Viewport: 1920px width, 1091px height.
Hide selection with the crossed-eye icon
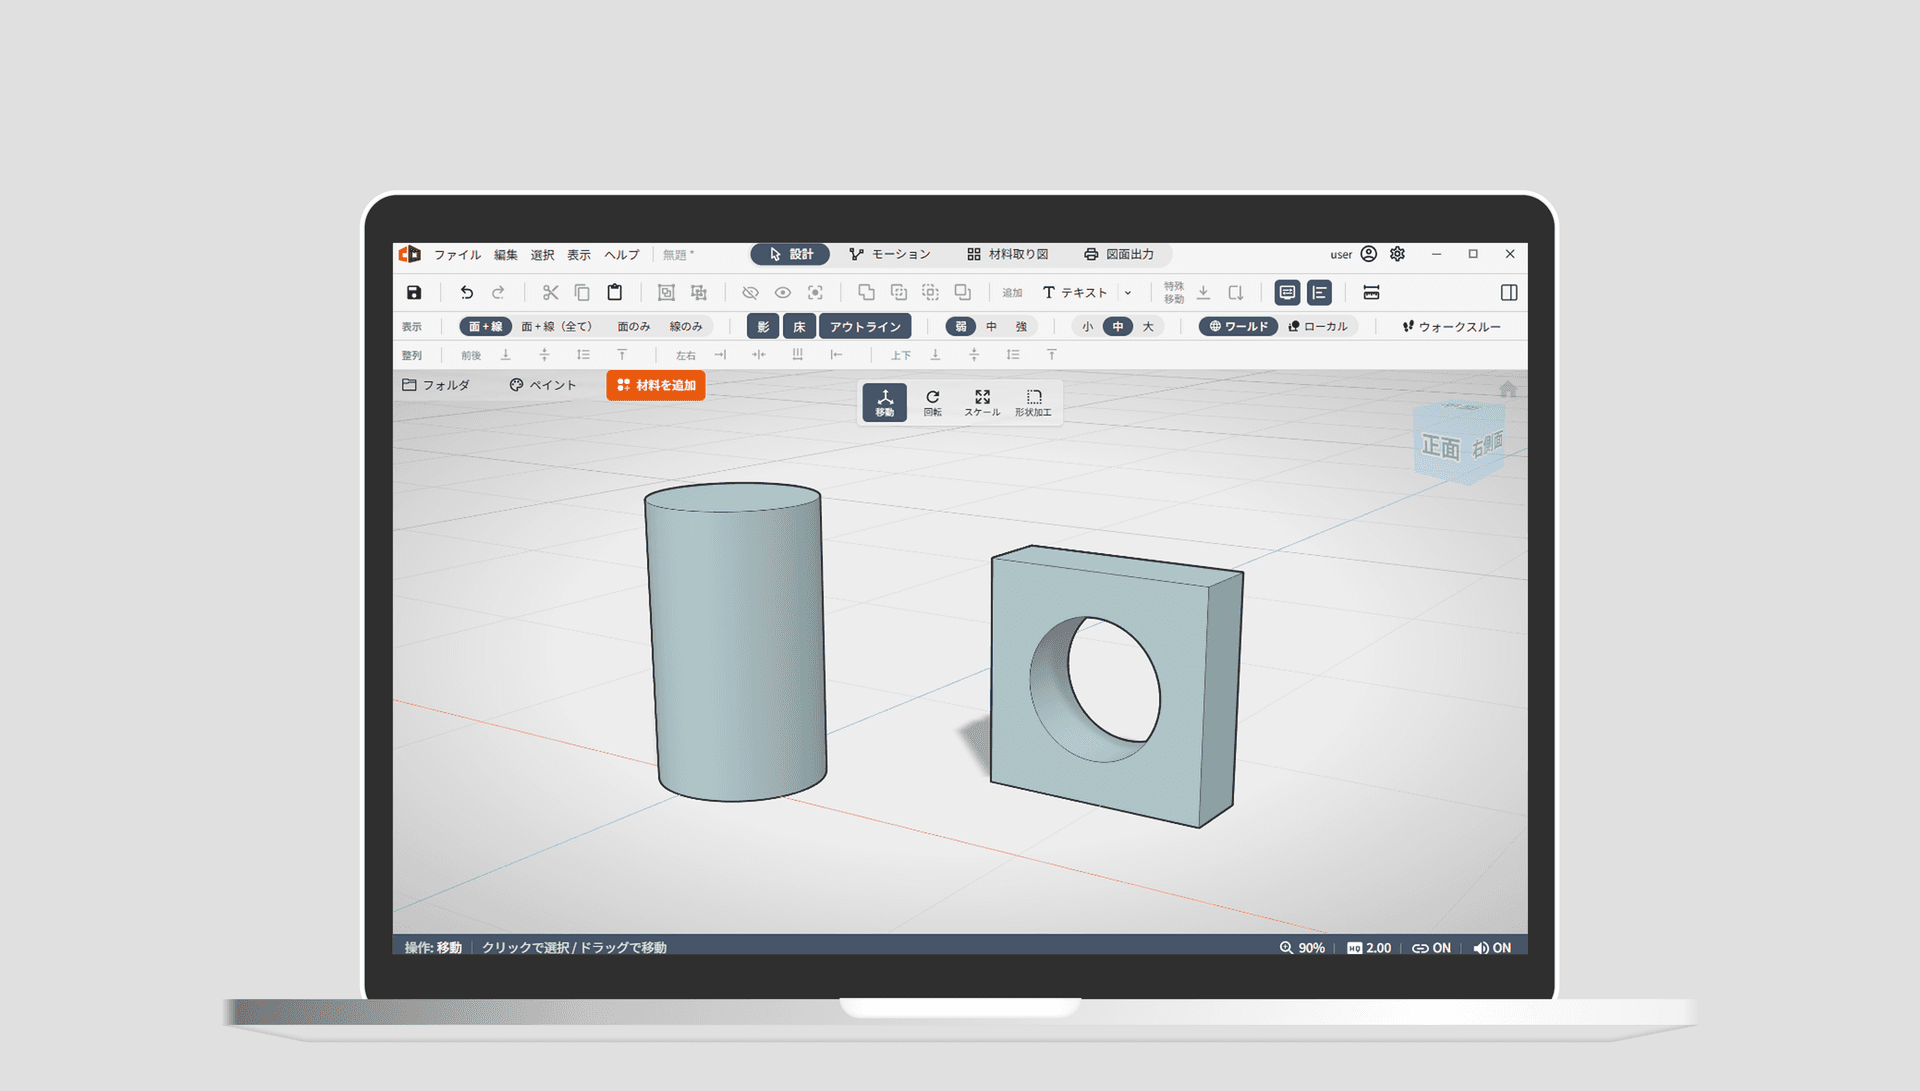tap(750, 293)
